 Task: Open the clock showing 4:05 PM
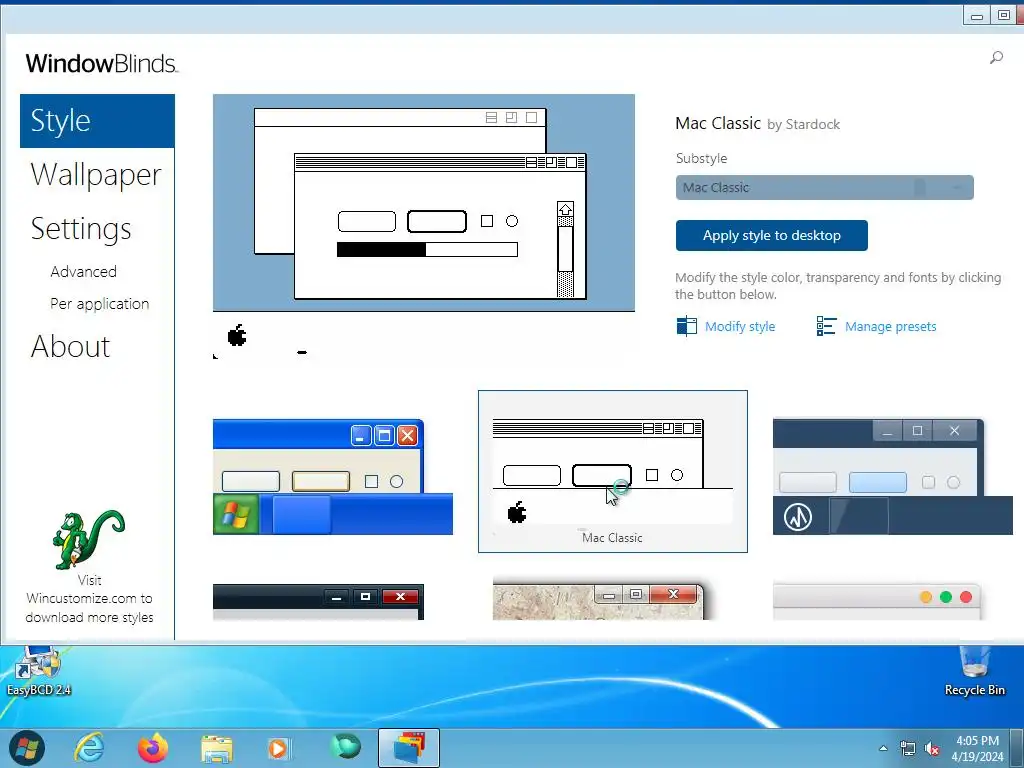(977, 748)
